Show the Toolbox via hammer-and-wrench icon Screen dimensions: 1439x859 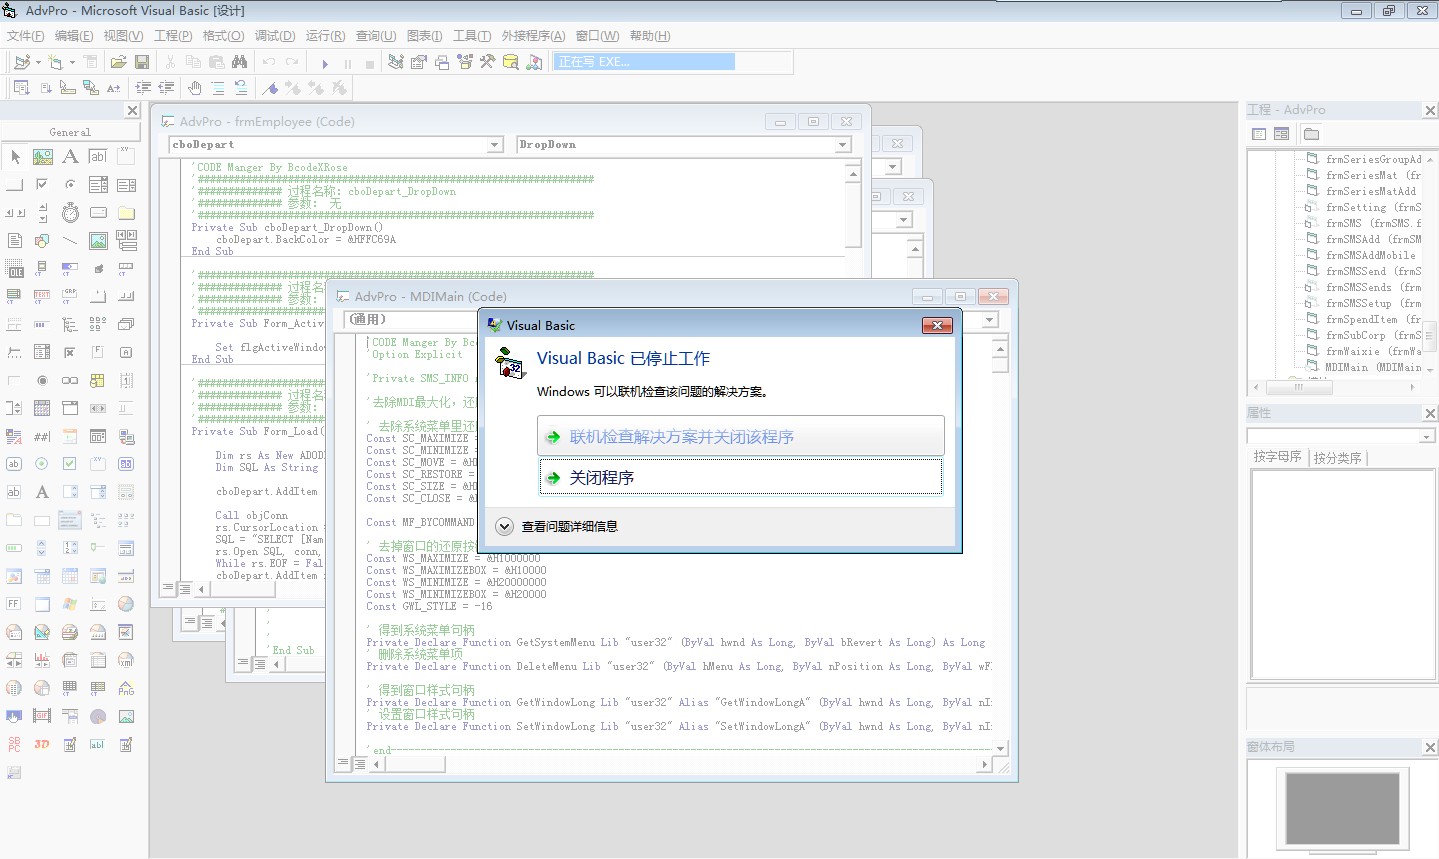[488, 62]
